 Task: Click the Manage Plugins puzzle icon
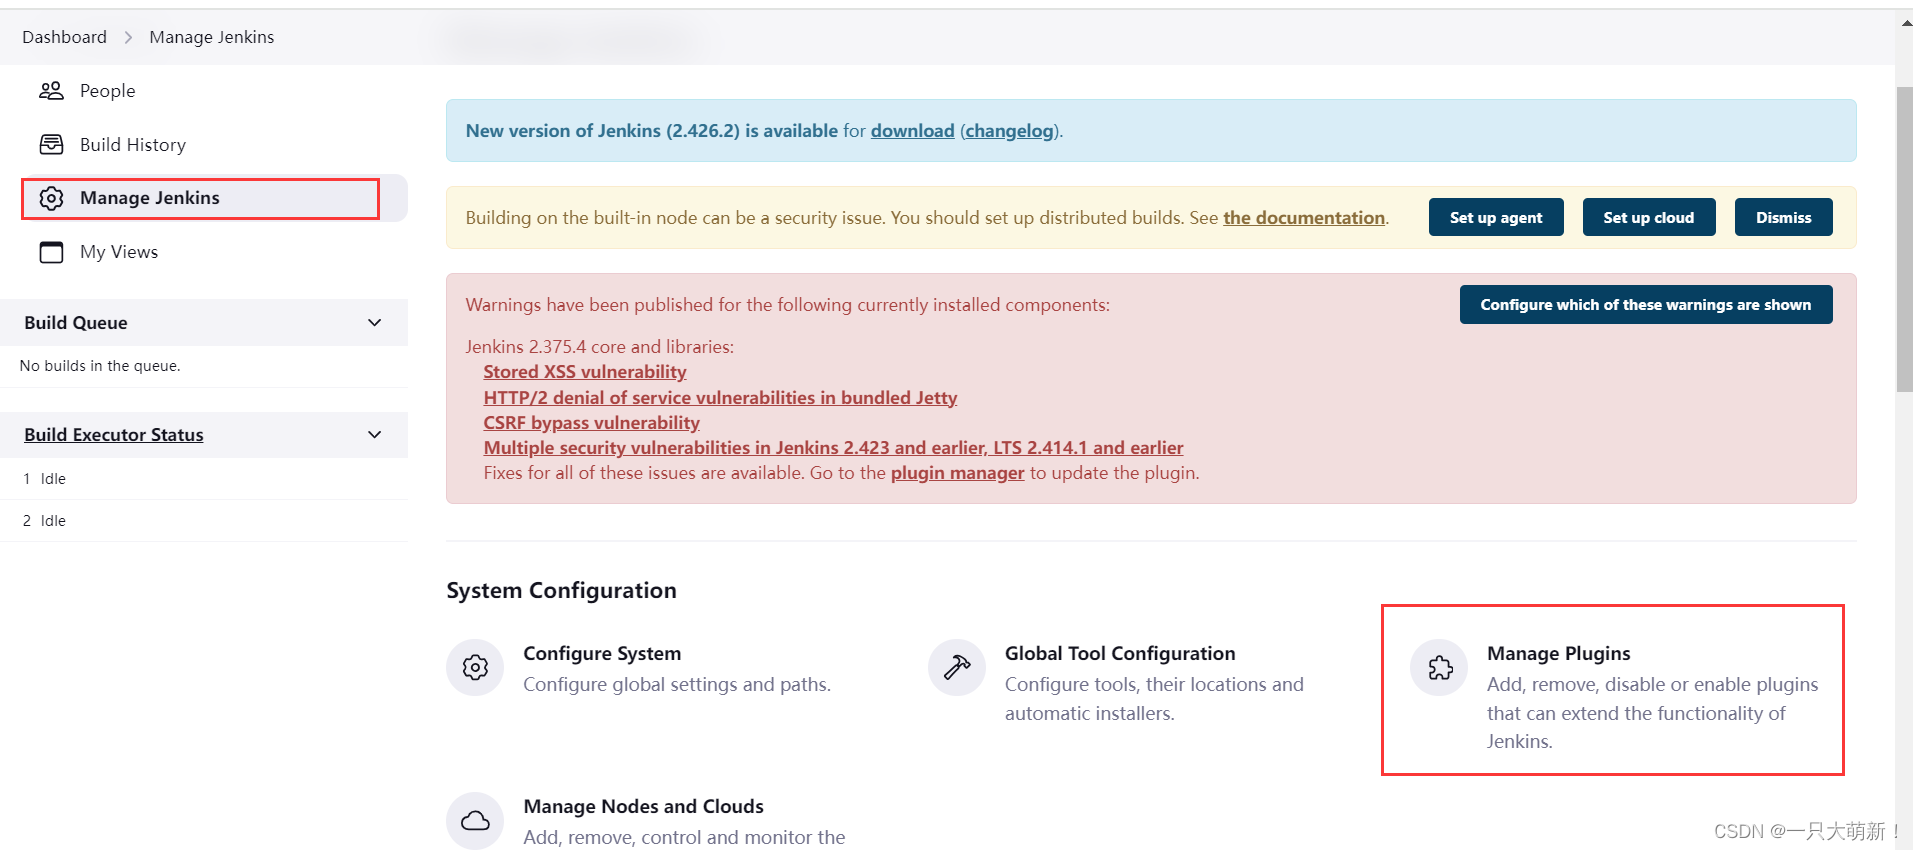tap(1439, 667)
